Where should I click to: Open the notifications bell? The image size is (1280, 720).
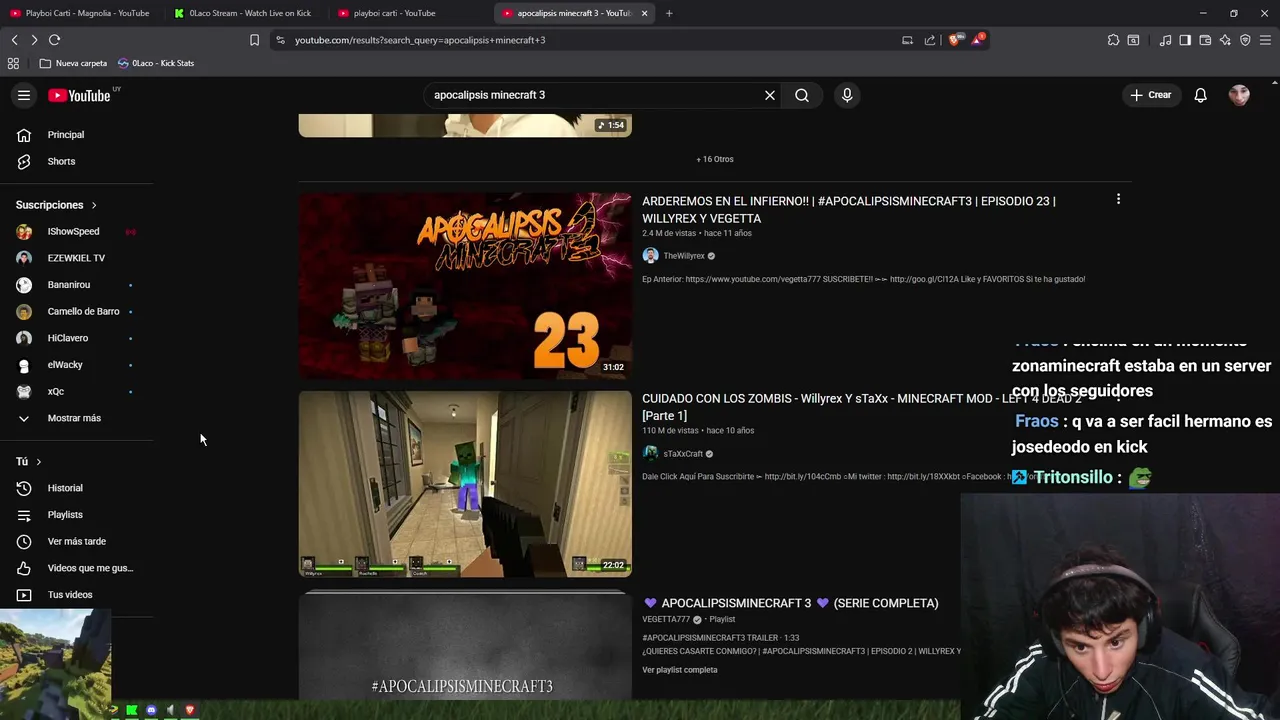[x=1200, y=95]
